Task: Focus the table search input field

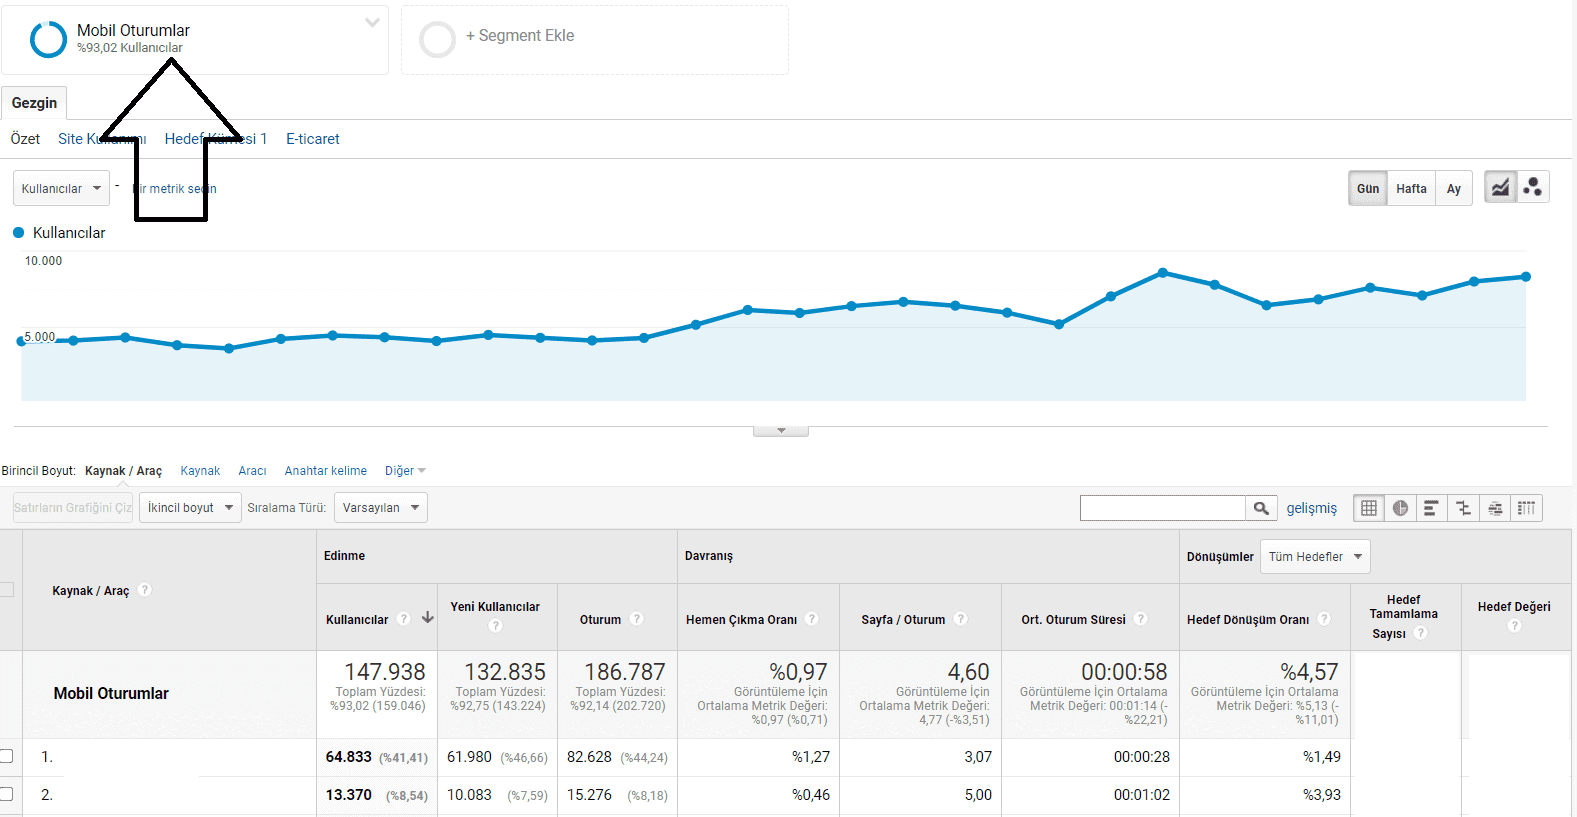Action: coord(1162,508)
